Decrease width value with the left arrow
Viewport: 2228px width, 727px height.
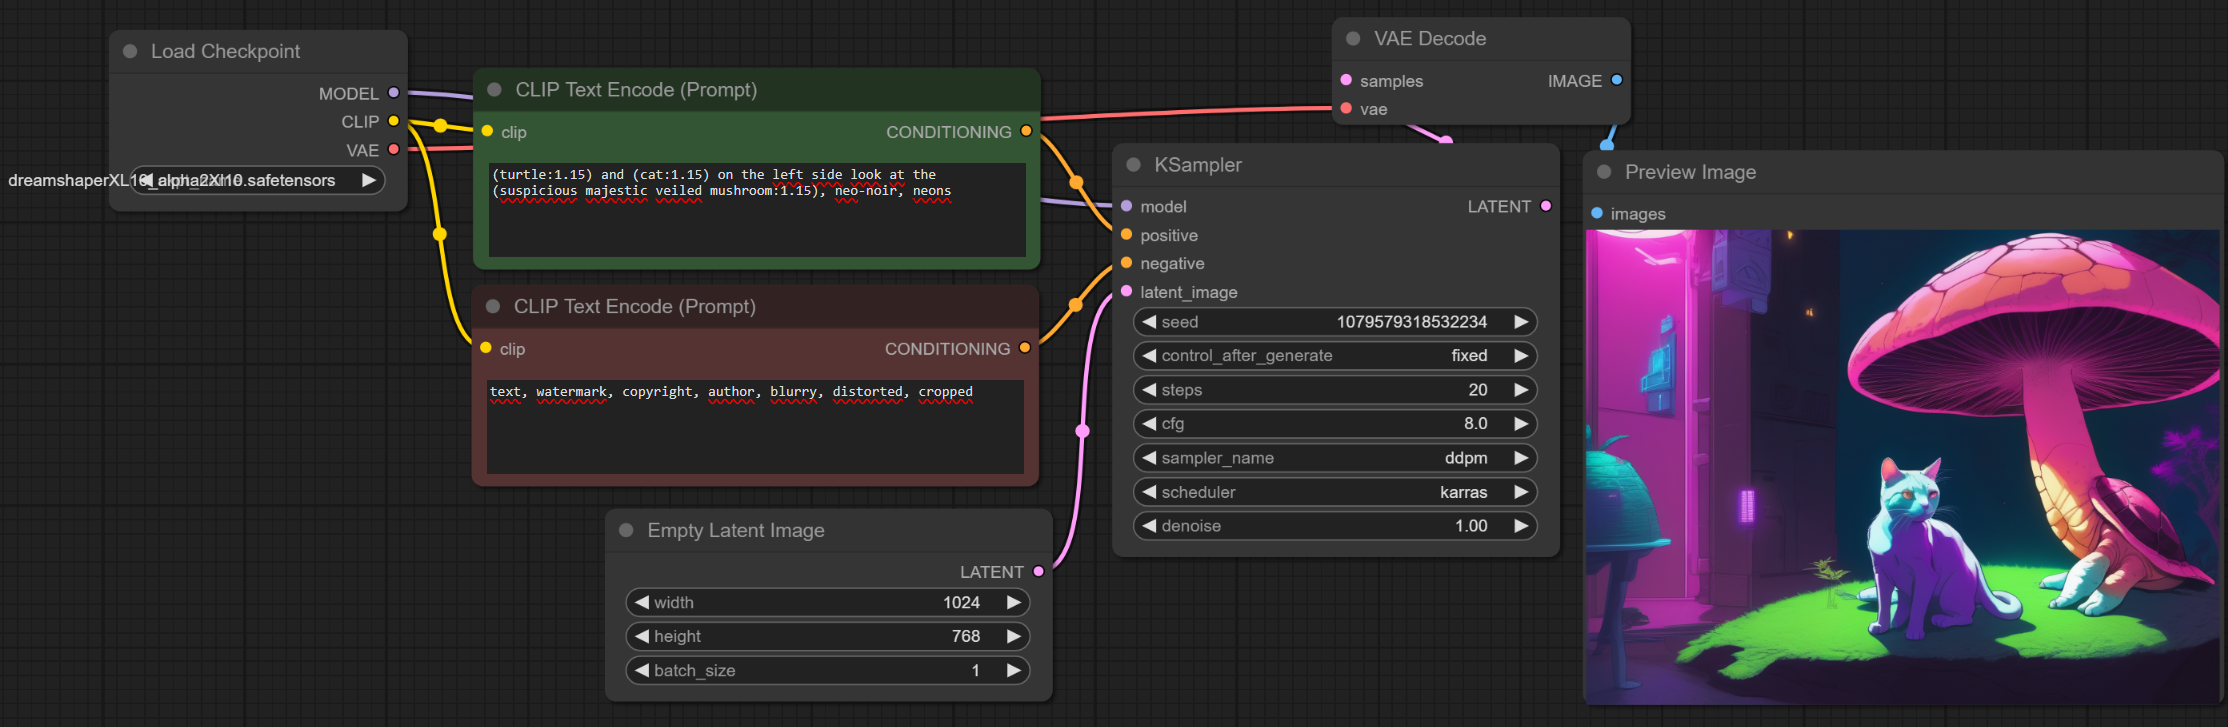tap(642, 602)
